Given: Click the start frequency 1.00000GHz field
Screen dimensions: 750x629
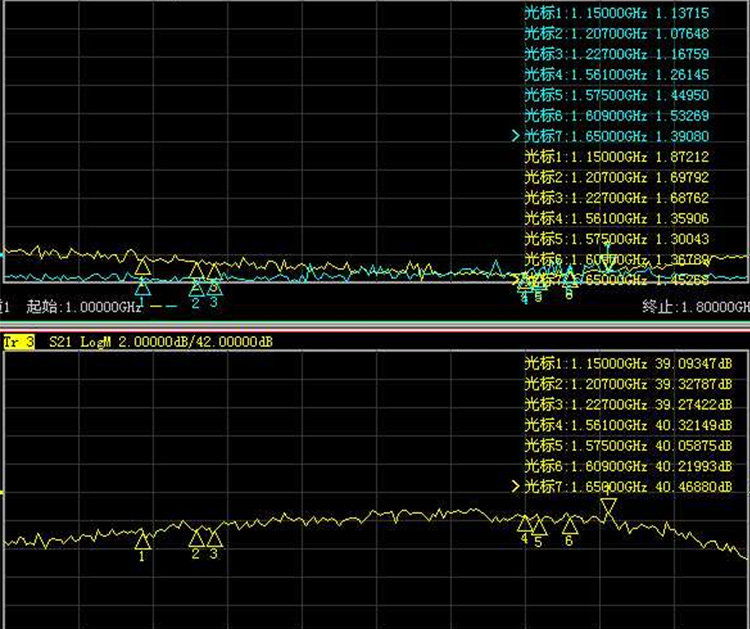Looking at the screenshot, I should coord(85,305).
